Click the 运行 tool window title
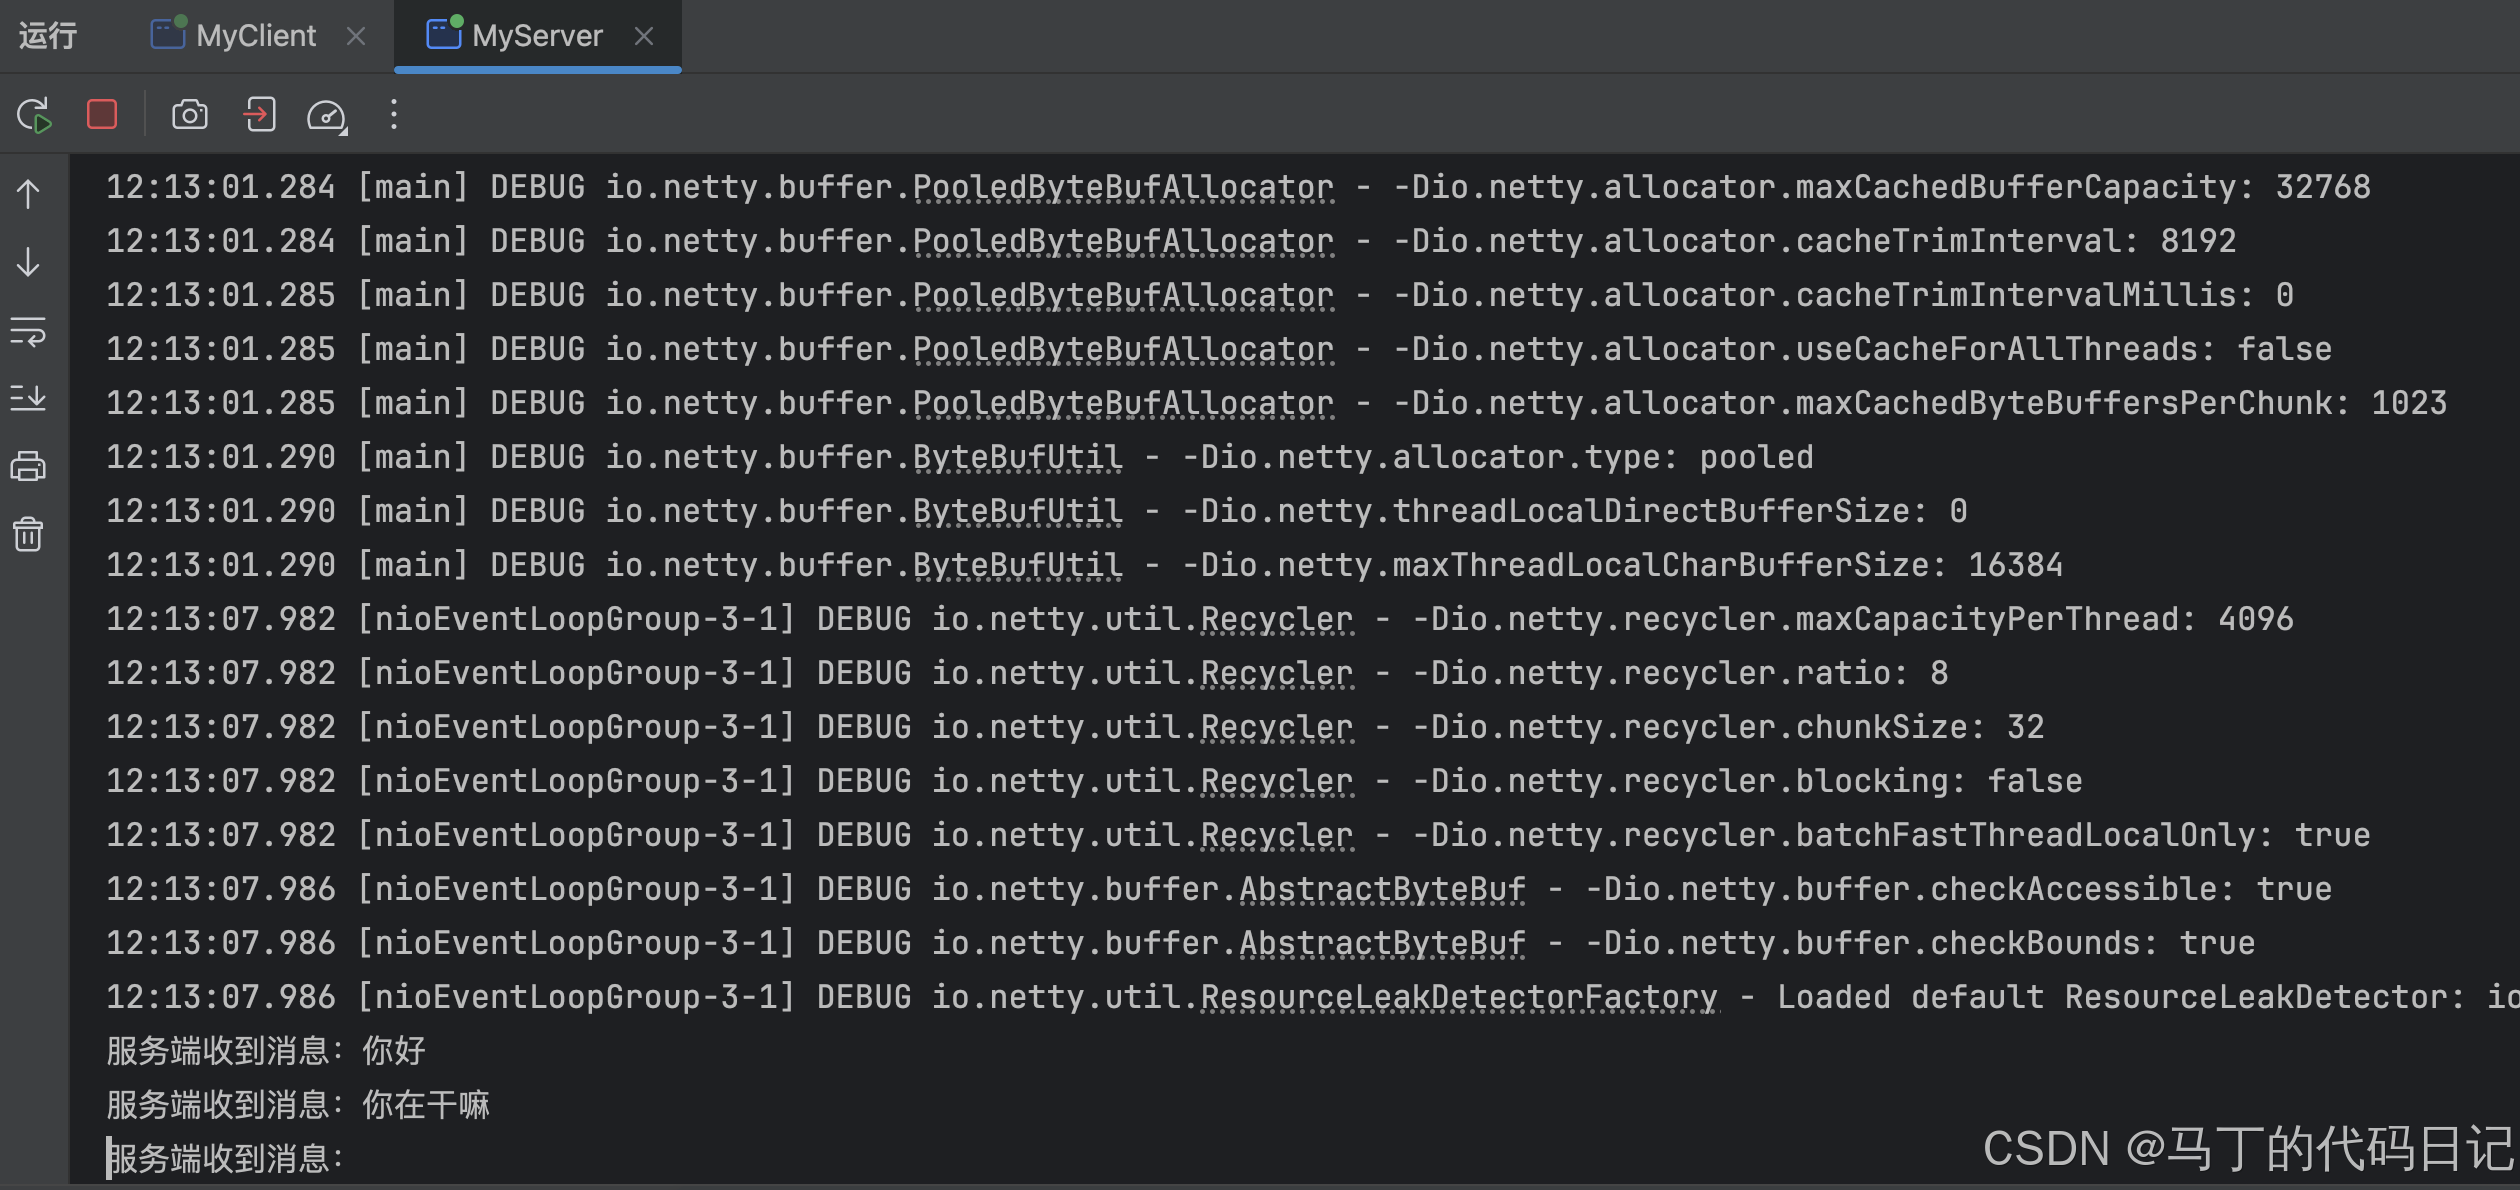2520x1190 pixels. click(x=48, y=36)
